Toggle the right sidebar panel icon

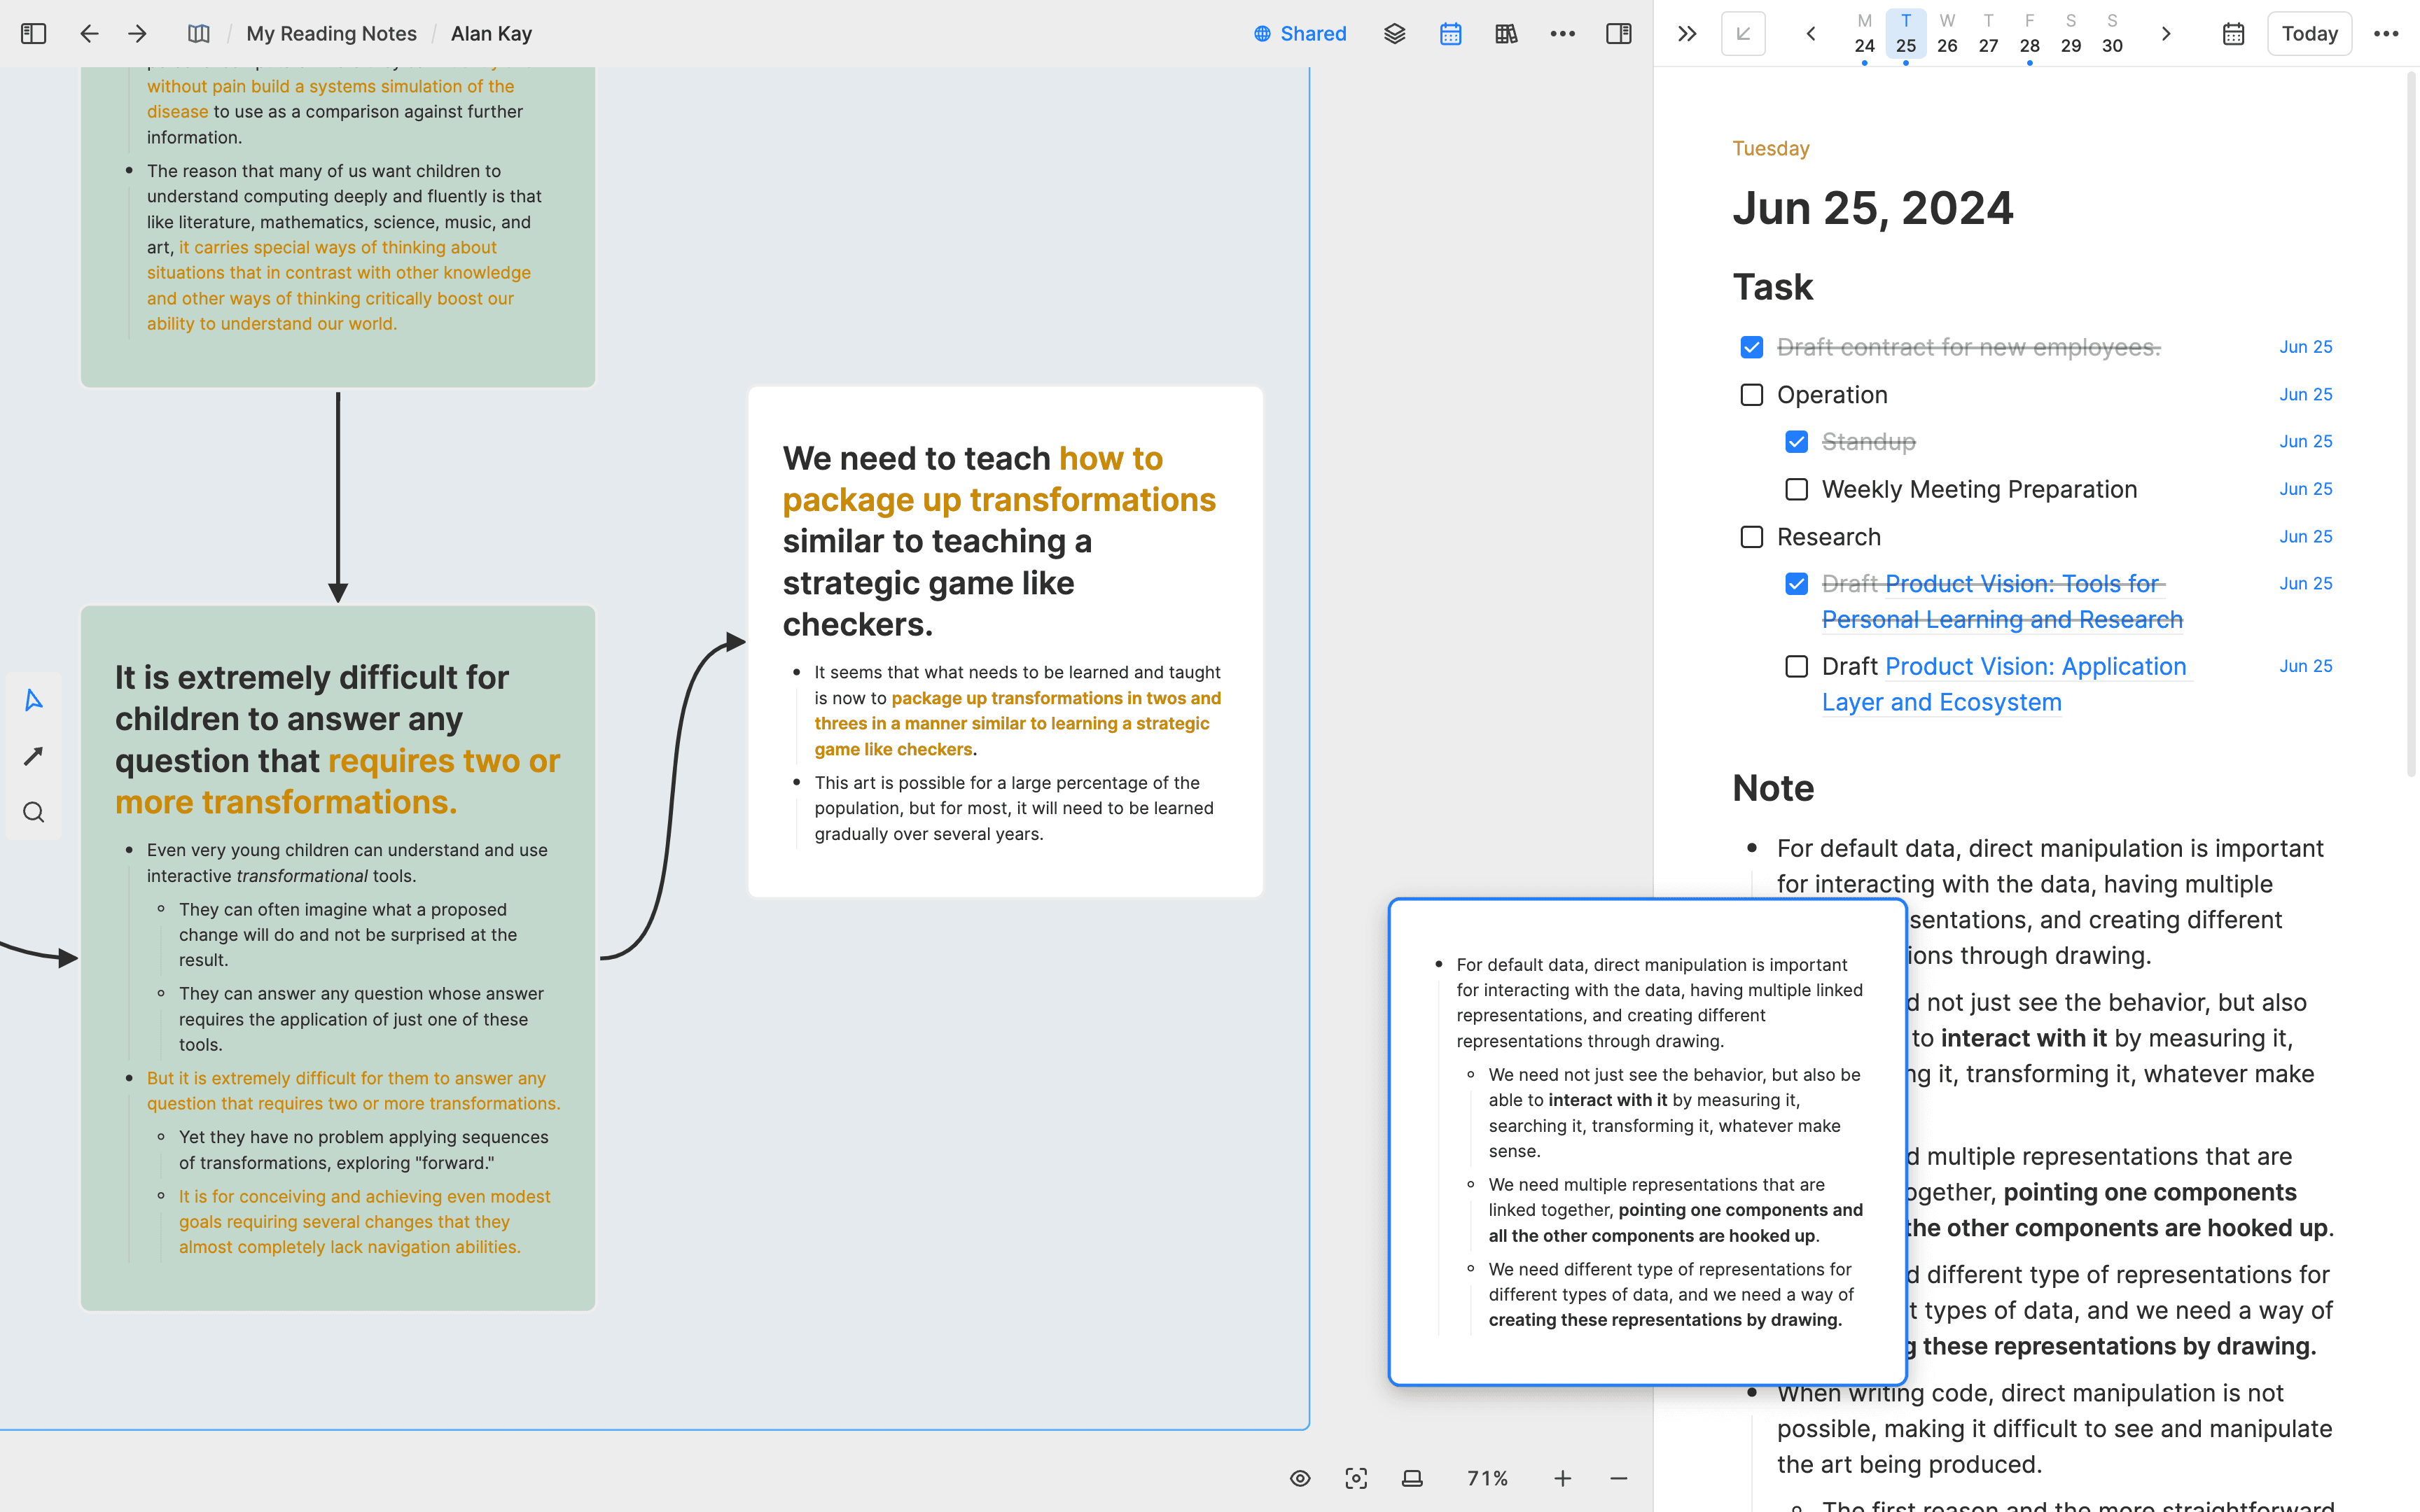tap(1619, 33)
